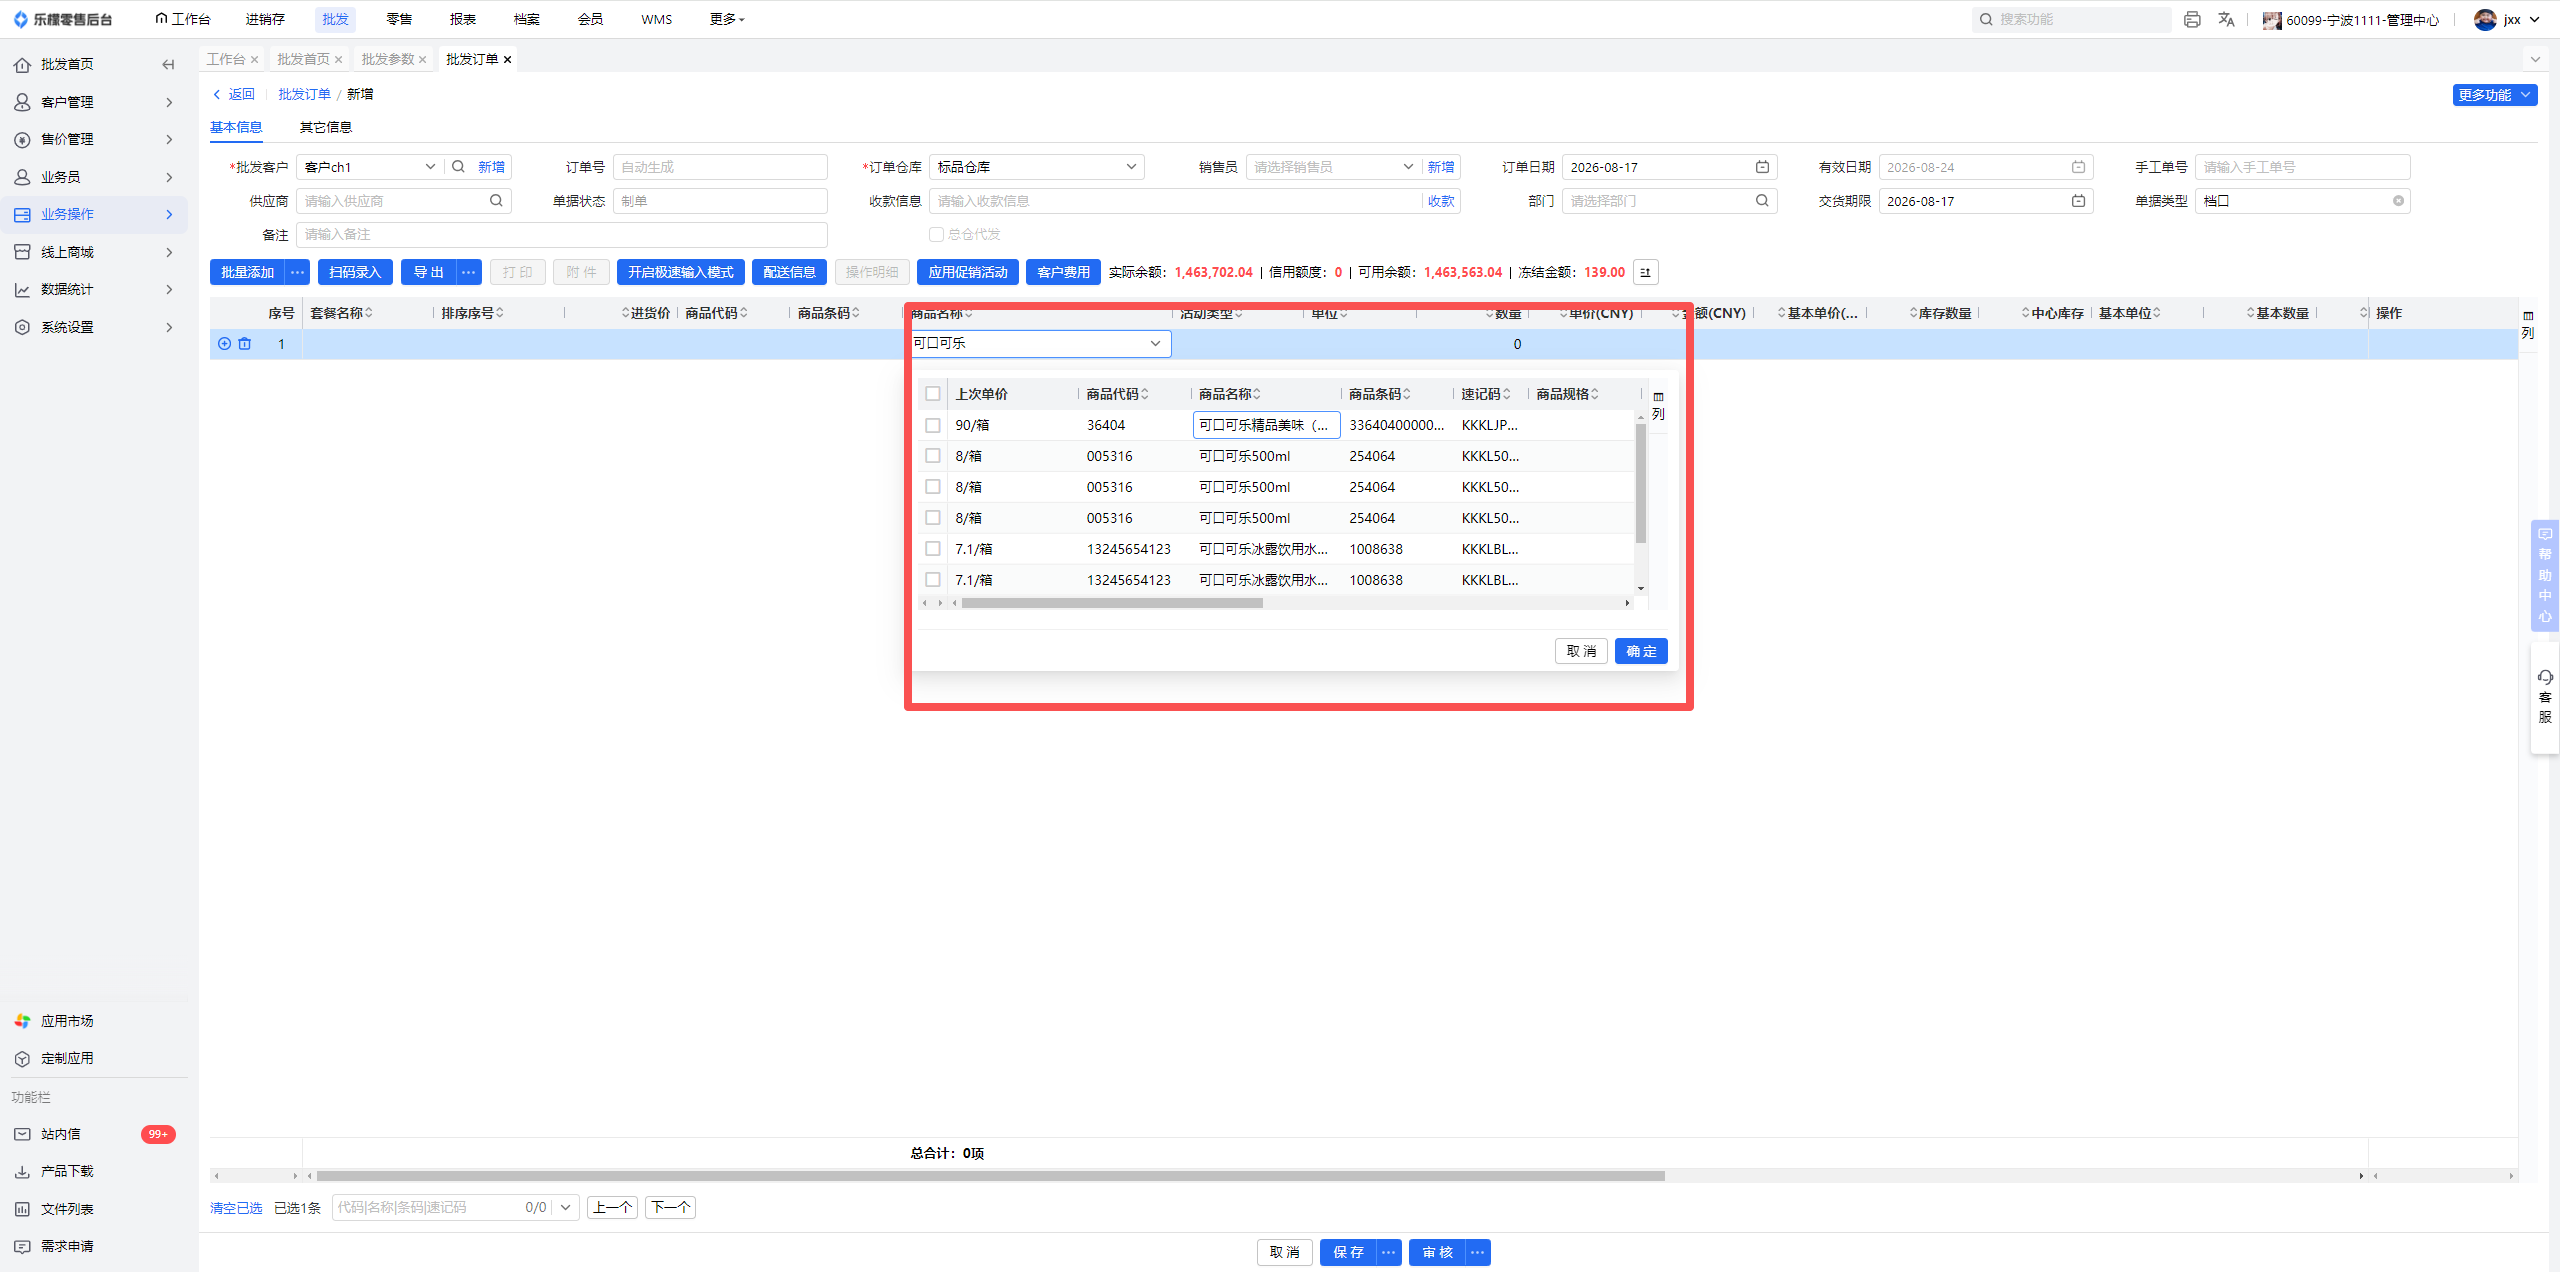Open the App Market (应用市场)
This screenshot has width=2560, height=1272.
click(67, 1021)
